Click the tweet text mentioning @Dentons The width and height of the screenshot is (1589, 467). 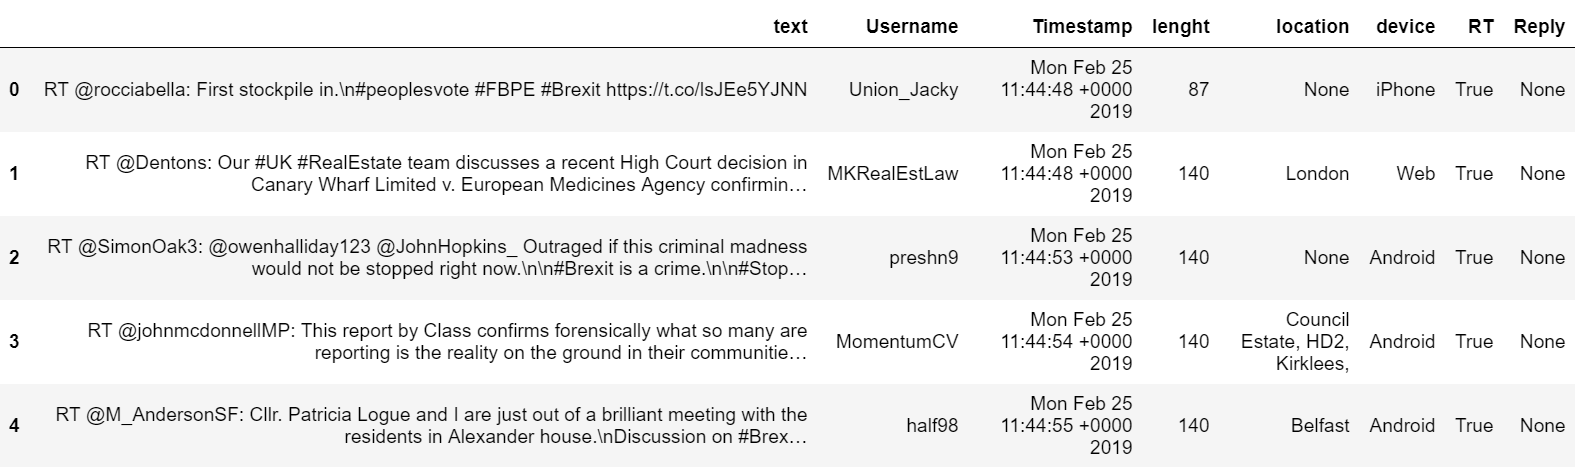446,174
